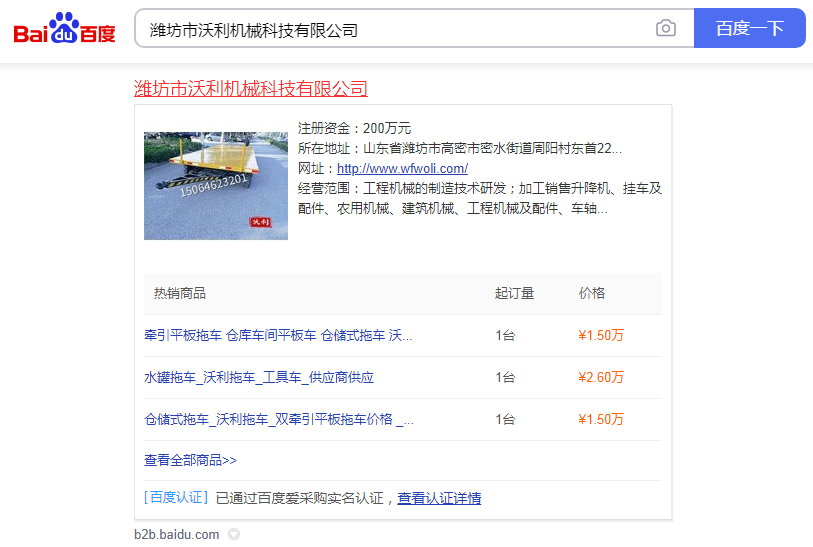Click the shield icon beside b2b.baidu.com
Image resolution: width=813 pixels, height=547 pixels.
[234, 535]
